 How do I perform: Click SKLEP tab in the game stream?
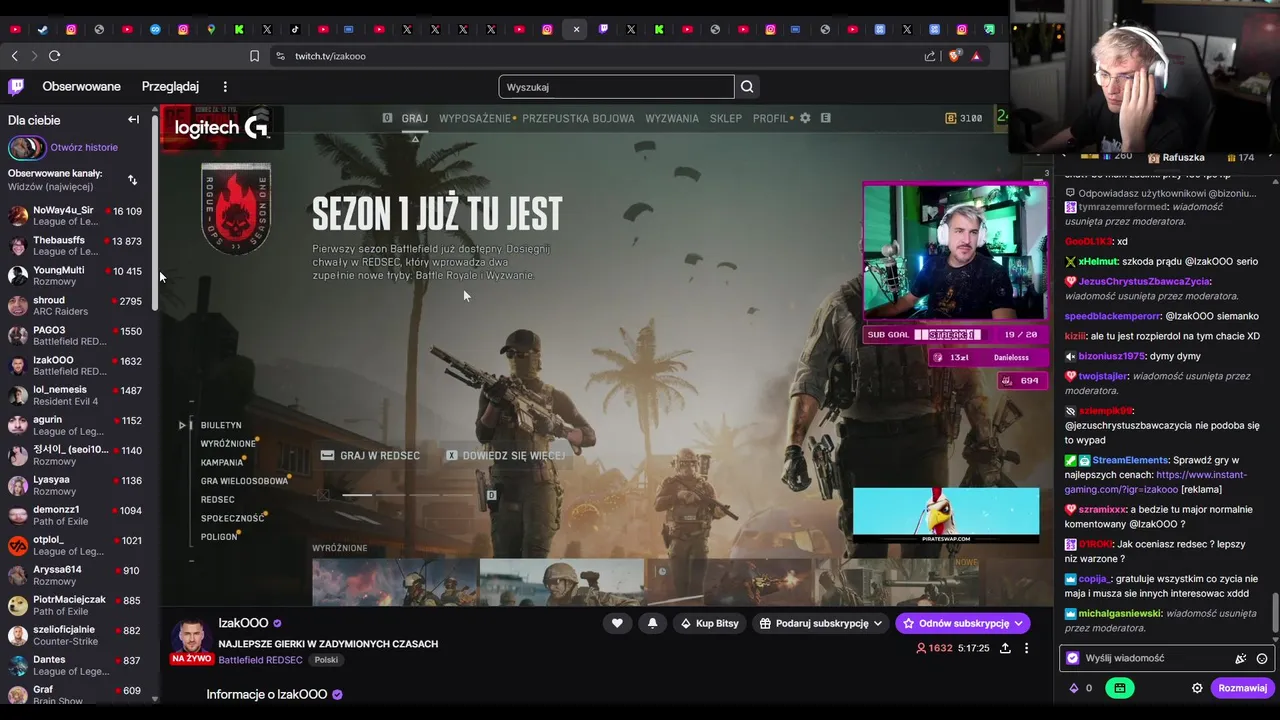click(726, 118)
